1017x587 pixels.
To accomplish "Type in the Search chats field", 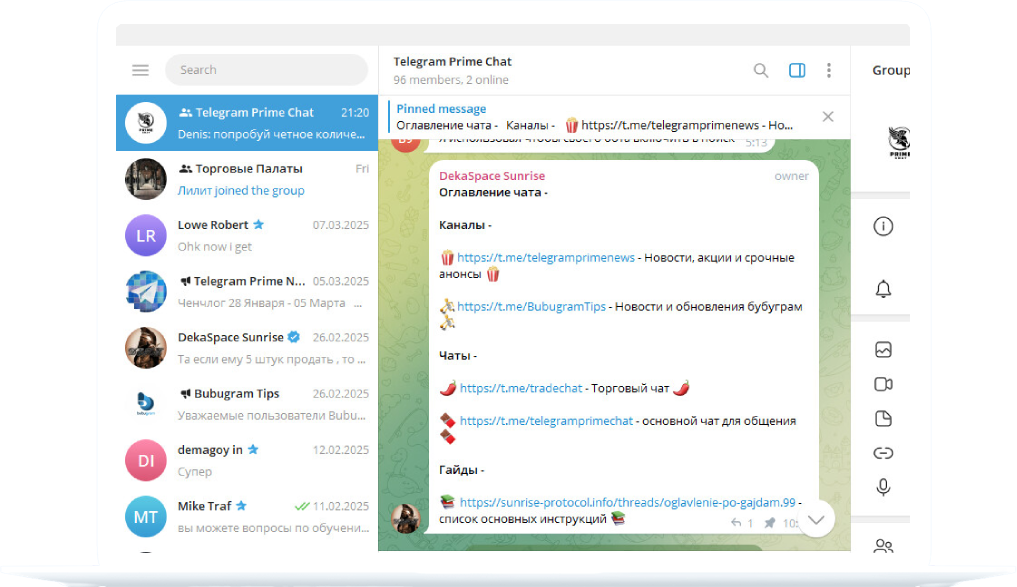I will click(266, 70).
